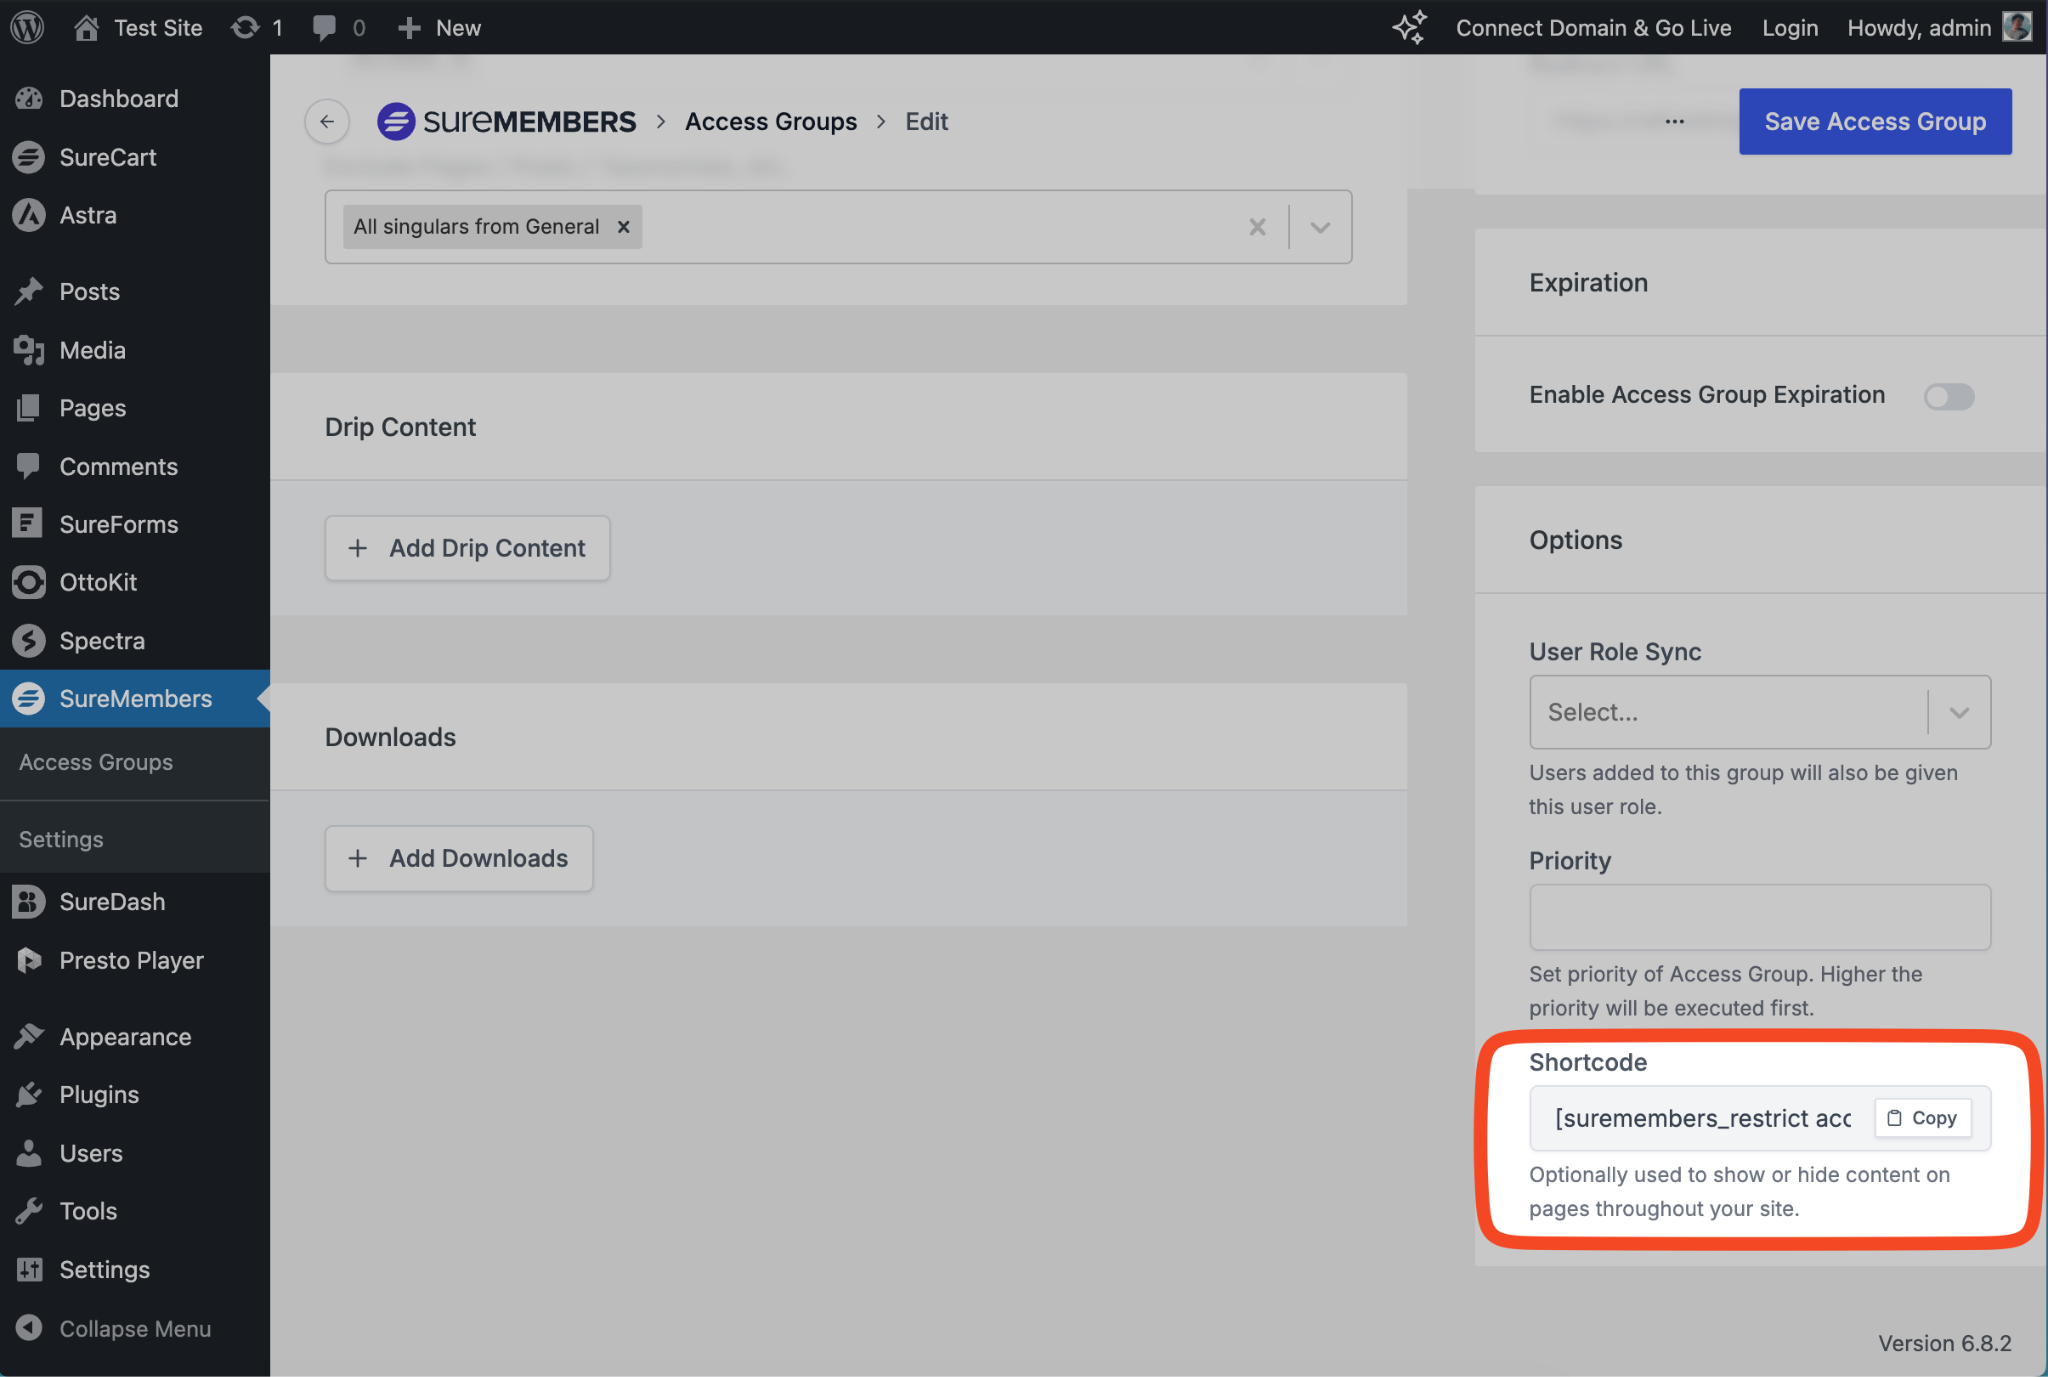The image size is (2048, 1377).
Task: Open comments bubble icon in admin bar
Action: [x=324, y=27]
